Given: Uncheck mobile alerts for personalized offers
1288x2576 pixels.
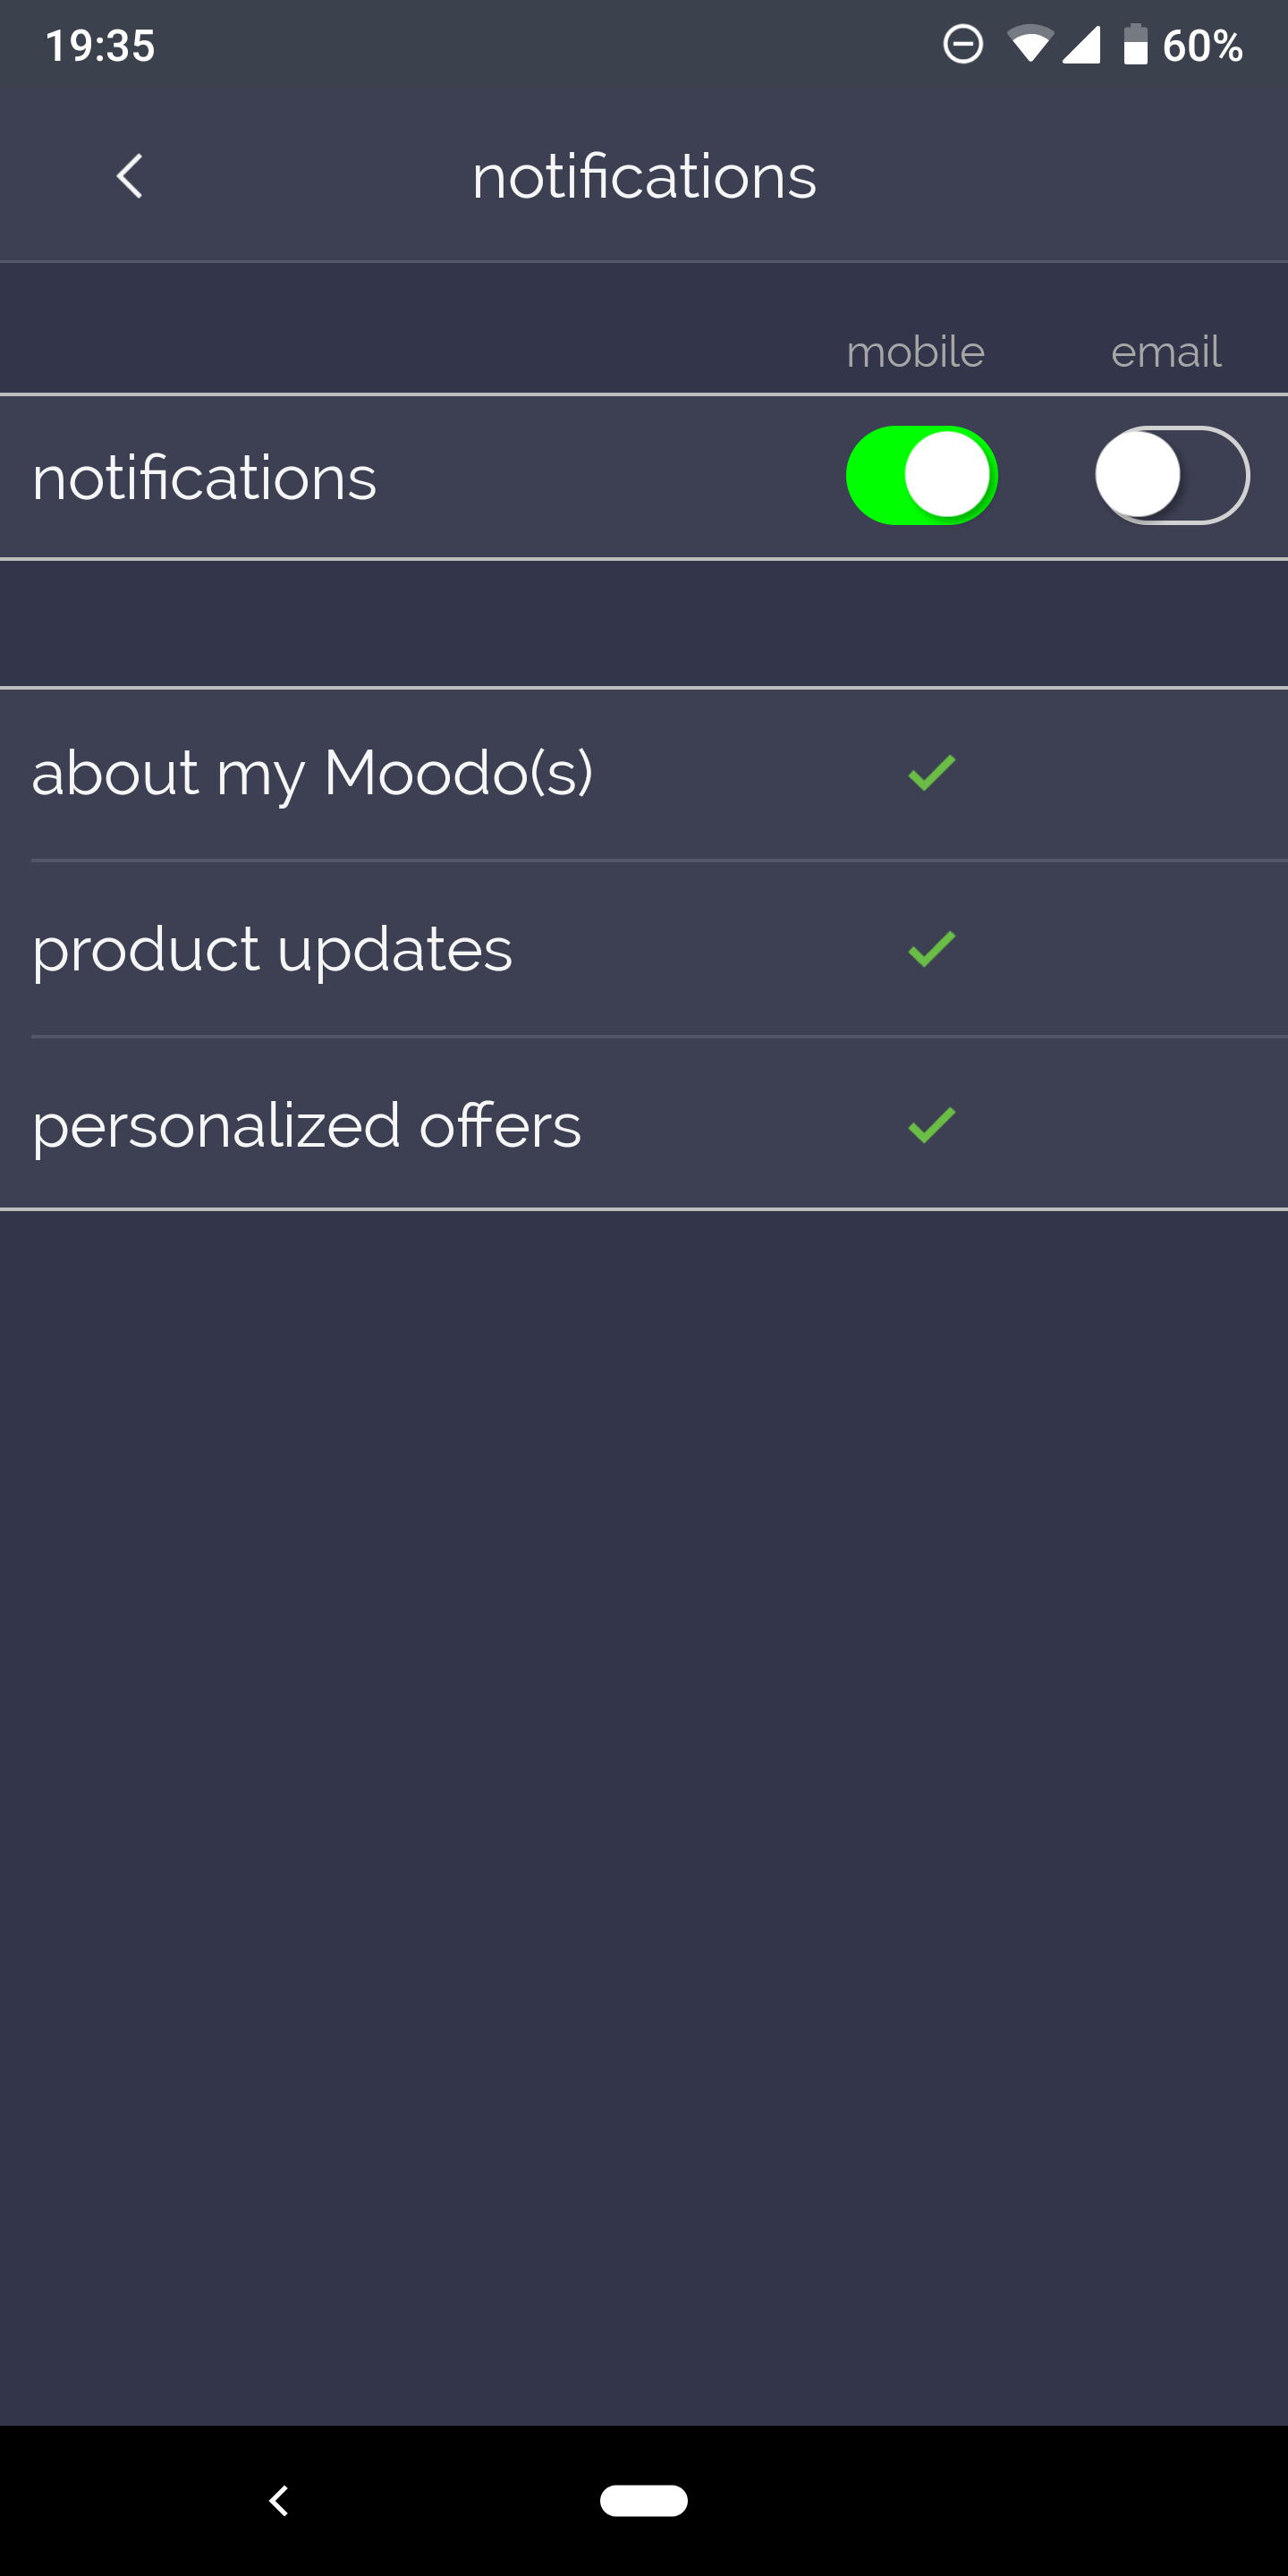Looking at the screenshot, I should point(930,1125).
